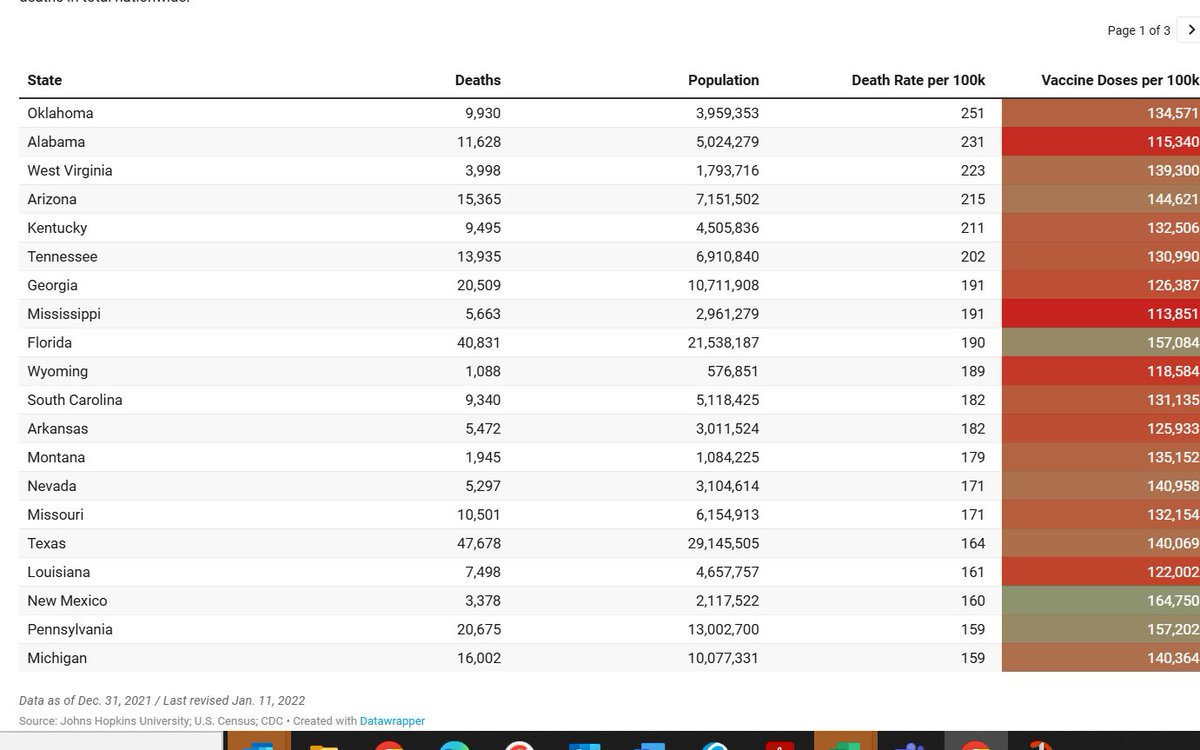Click Arizona death rate value 215
This screenshot has height=750, width=1200.
click(x=973, y=199)
